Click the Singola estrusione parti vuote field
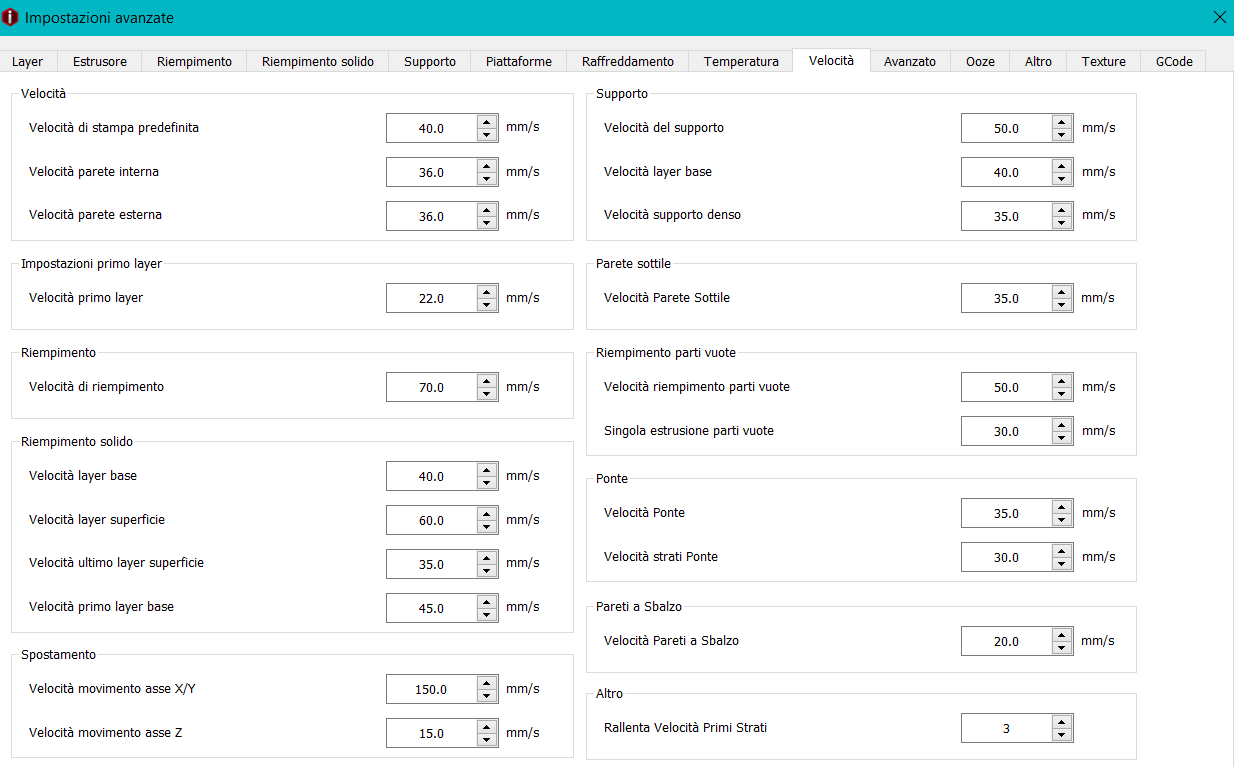The width and height of the screenshot is (1234, 767). [1007, 431]
